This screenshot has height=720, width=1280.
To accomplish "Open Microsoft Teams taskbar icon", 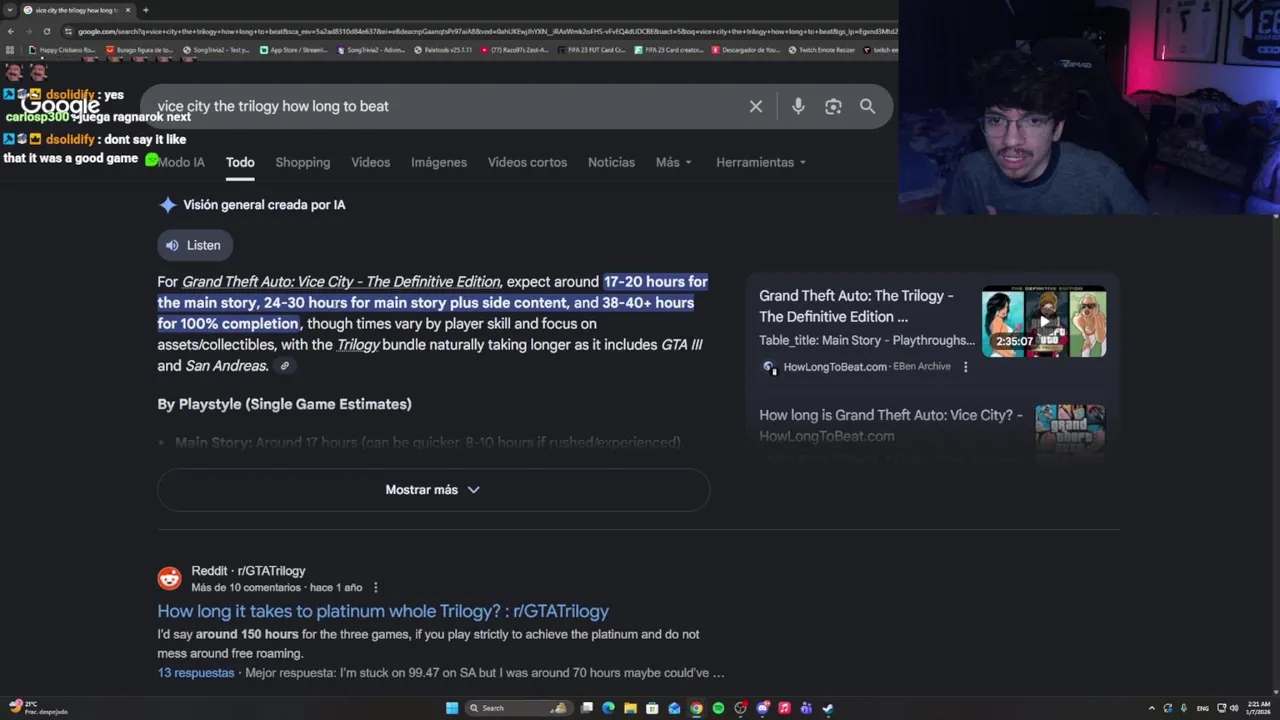I will click(806, 708).
